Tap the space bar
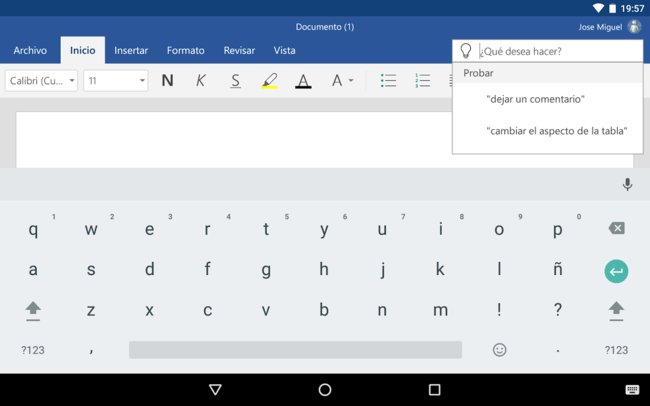 [295, 350]
